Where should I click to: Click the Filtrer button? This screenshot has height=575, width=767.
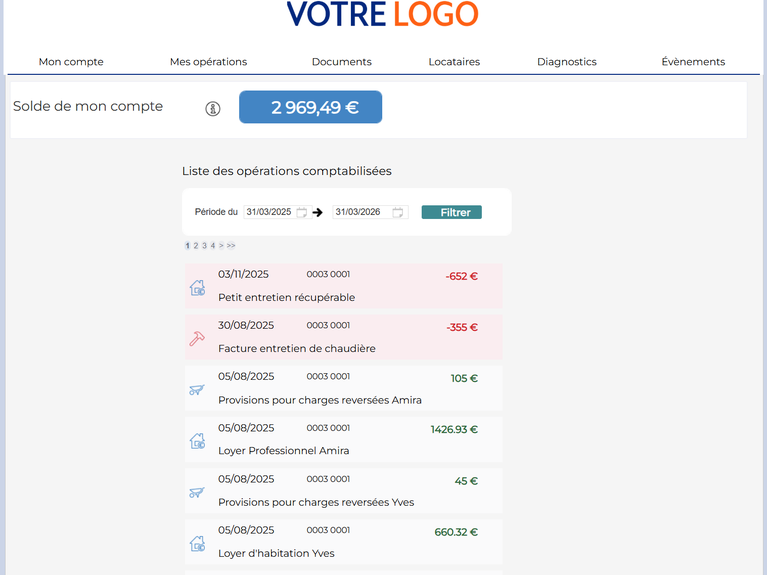(451, 212)
